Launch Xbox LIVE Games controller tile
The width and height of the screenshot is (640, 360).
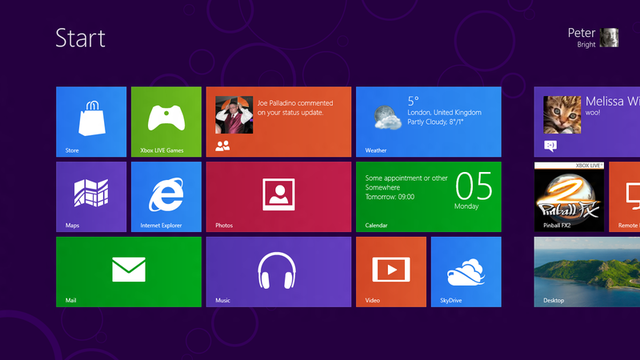166,122
